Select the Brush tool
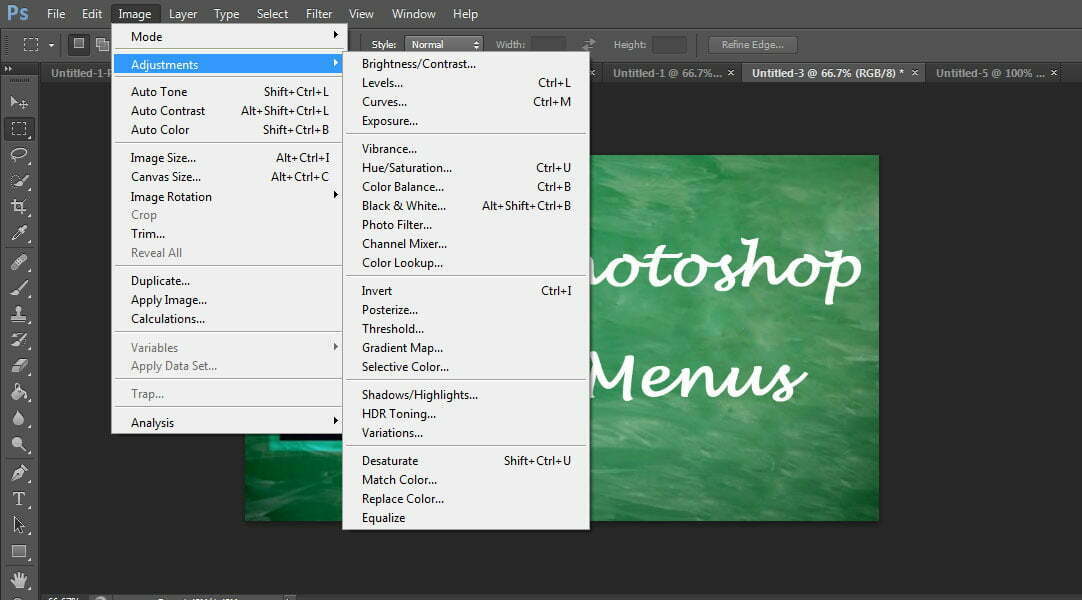This screenshot has height=600, width=1082. [19, 288]
